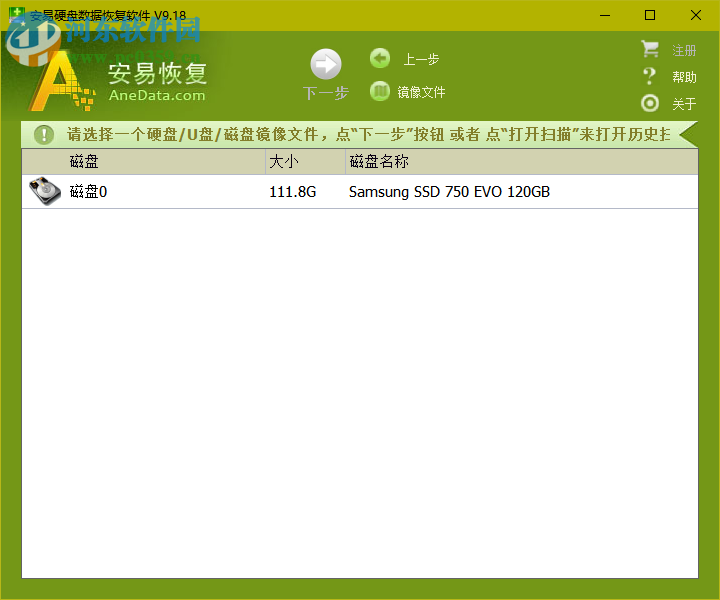Close the 安易硬盘数据恢复软件 window

pyautogui.click(x=696, y=15)
